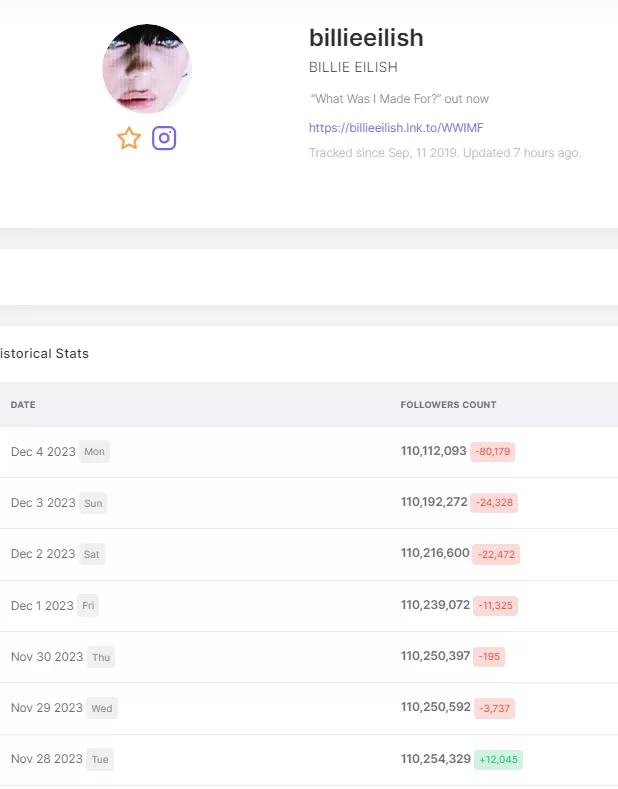Click the -24,328 change badge

[494, 503]
